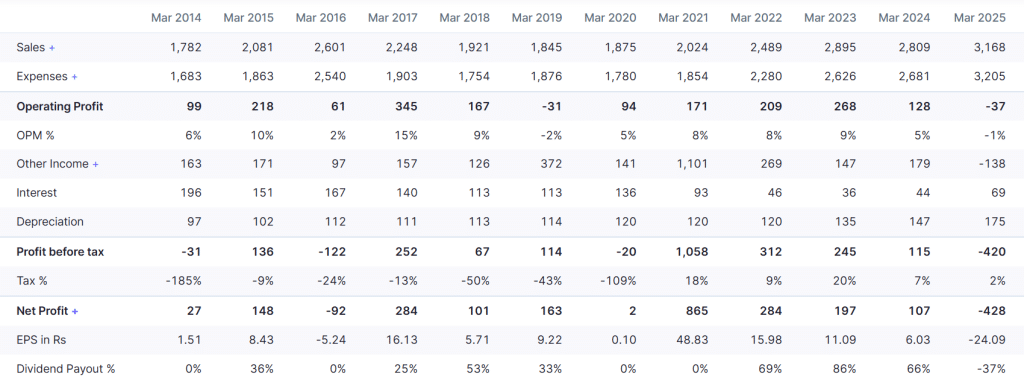Click the Operating Profit row label

click(x=60, y=106)
